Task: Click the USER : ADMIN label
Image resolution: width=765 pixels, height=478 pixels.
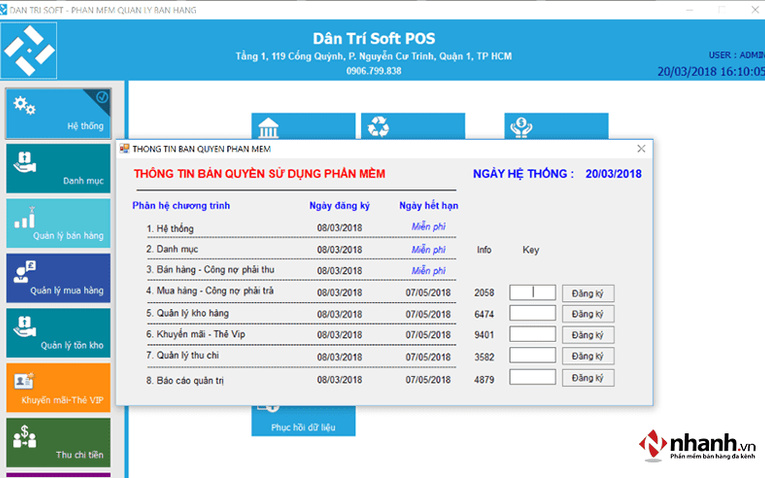Action: click(x=737, y=55)
